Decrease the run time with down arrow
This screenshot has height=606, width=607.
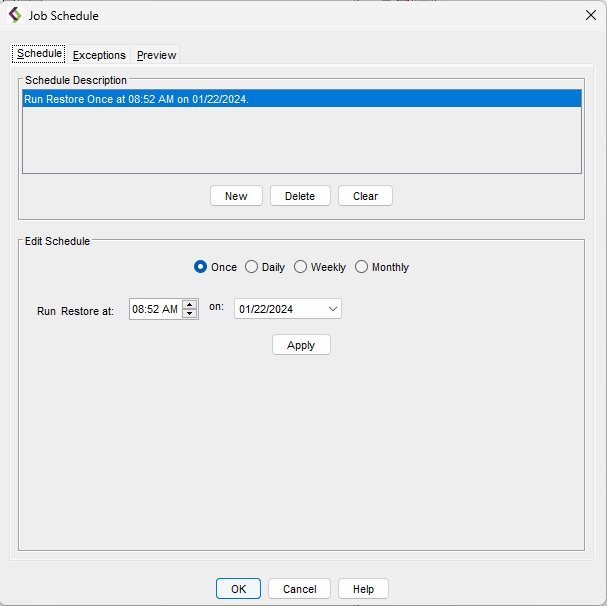pyautogui.click(x=190, y=315)
